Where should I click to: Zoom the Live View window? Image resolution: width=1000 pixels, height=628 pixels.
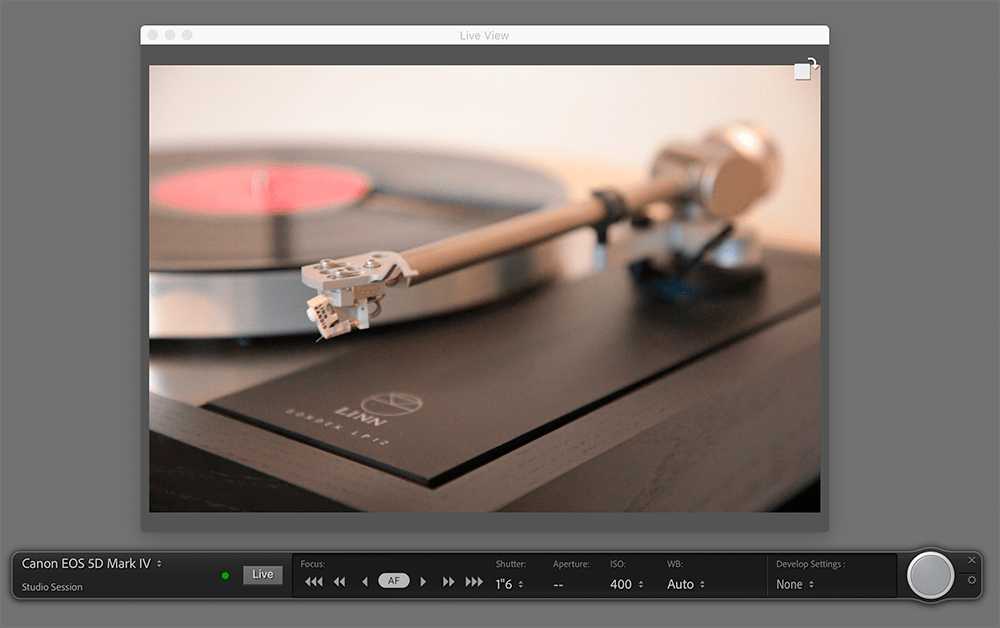point(187,35)
